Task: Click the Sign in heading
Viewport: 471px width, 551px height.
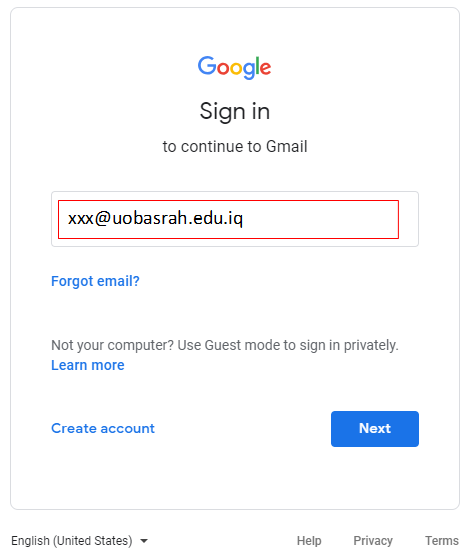Action: [x=235, y=112]
